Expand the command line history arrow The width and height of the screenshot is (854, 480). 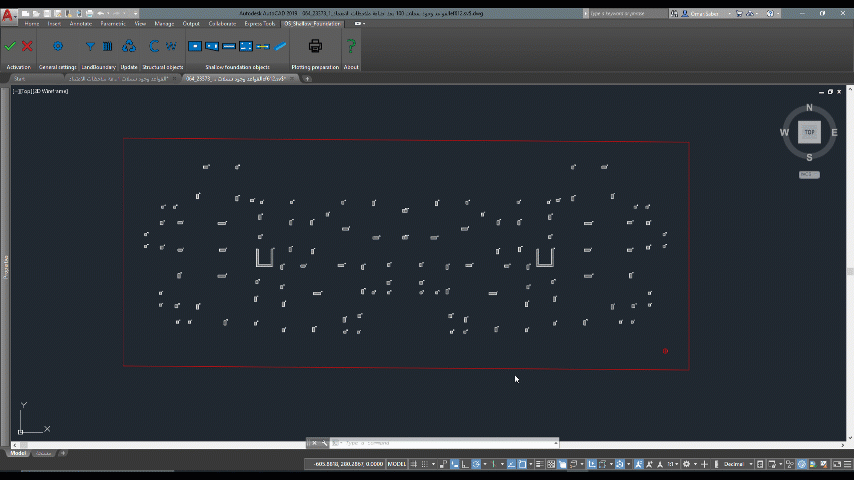556,443
